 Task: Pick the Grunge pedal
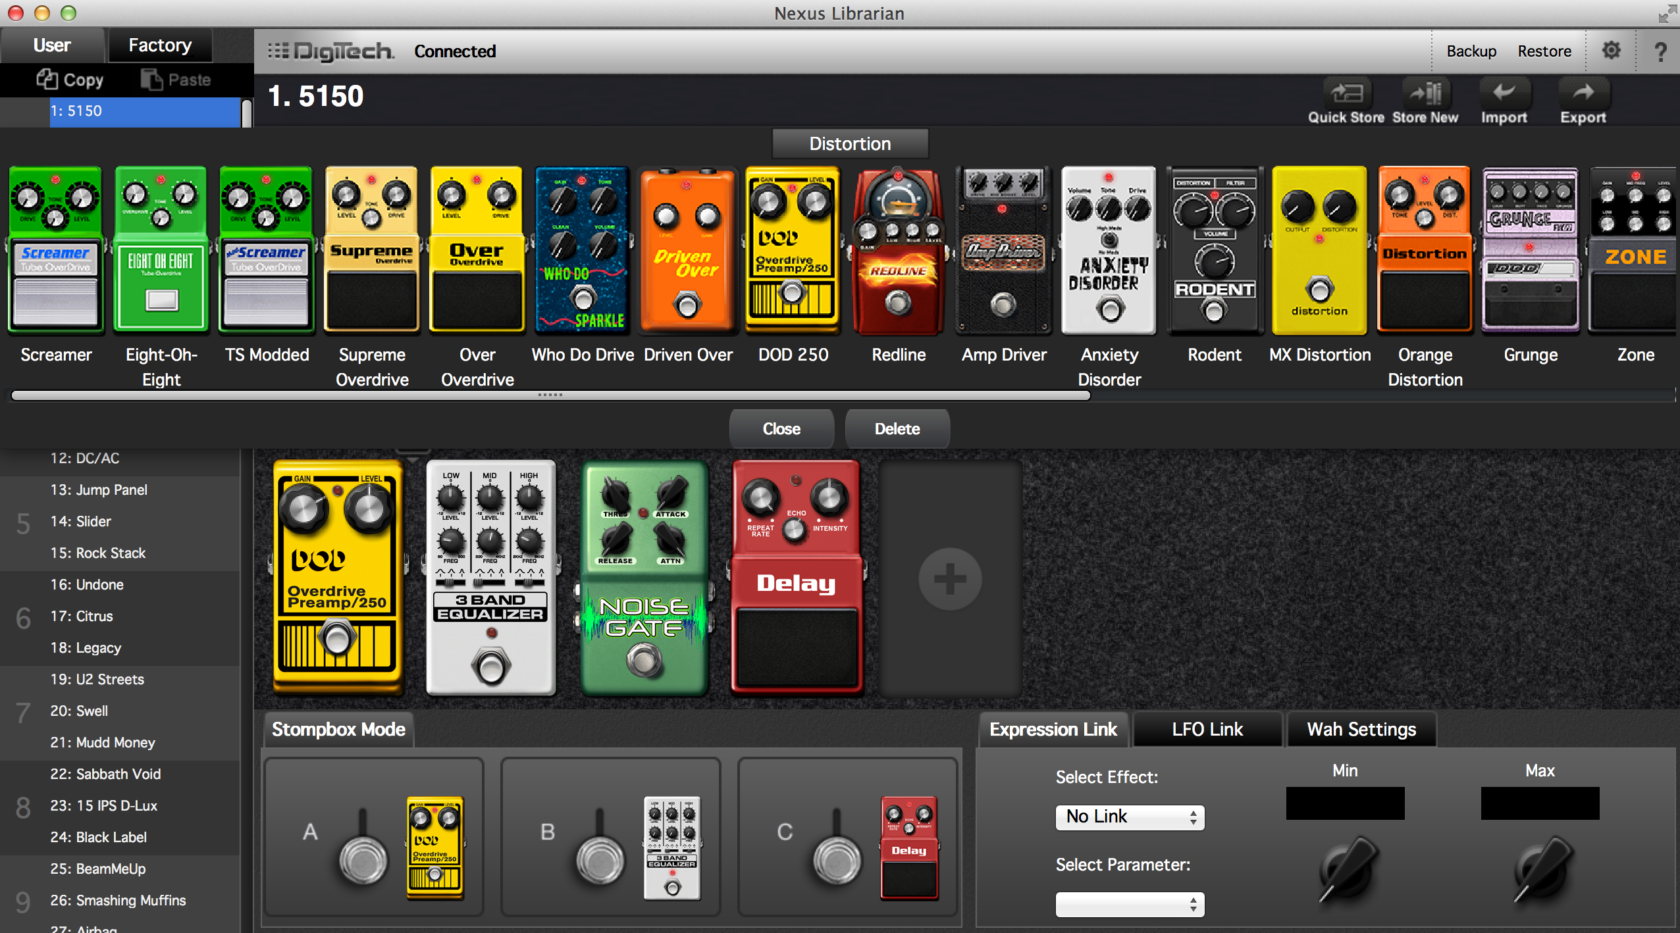tap(1530, 250)
